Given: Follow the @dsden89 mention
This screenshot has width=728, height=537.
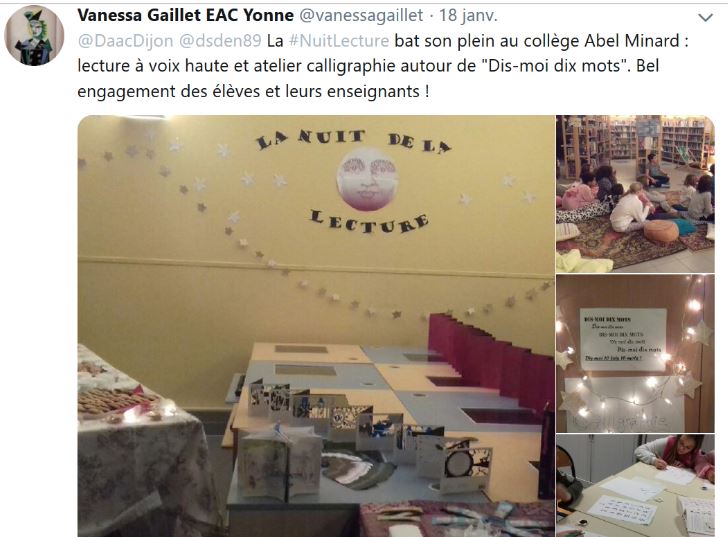Looking at the screenshot, I should [220, 41].
